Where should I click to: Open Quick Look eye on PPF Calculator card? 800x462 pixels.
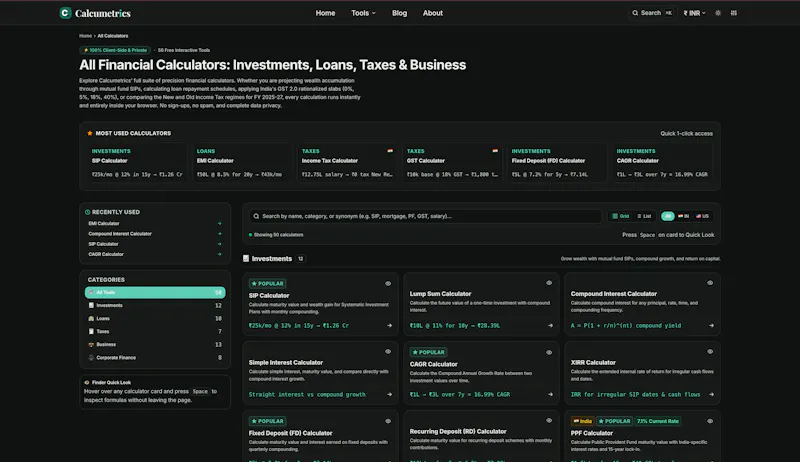tap(710, 421)
